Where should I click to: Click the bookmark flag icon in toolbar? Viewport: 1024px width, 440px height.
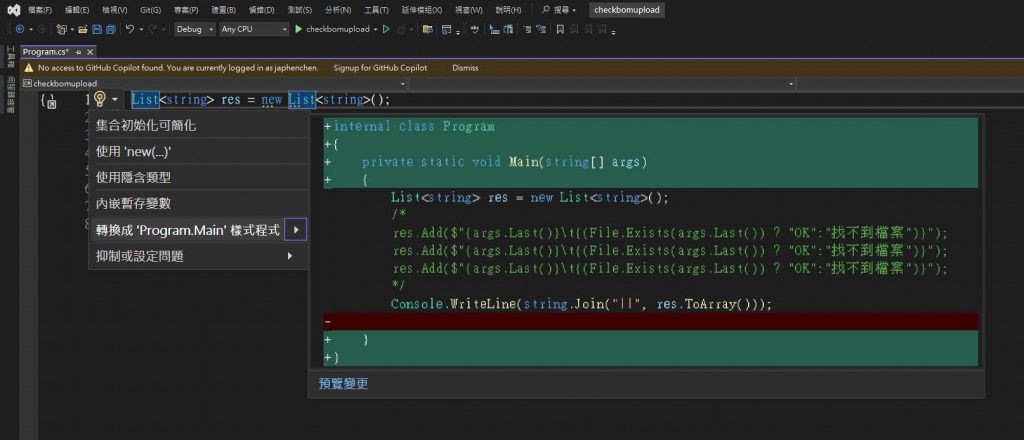tap(560, 29)
